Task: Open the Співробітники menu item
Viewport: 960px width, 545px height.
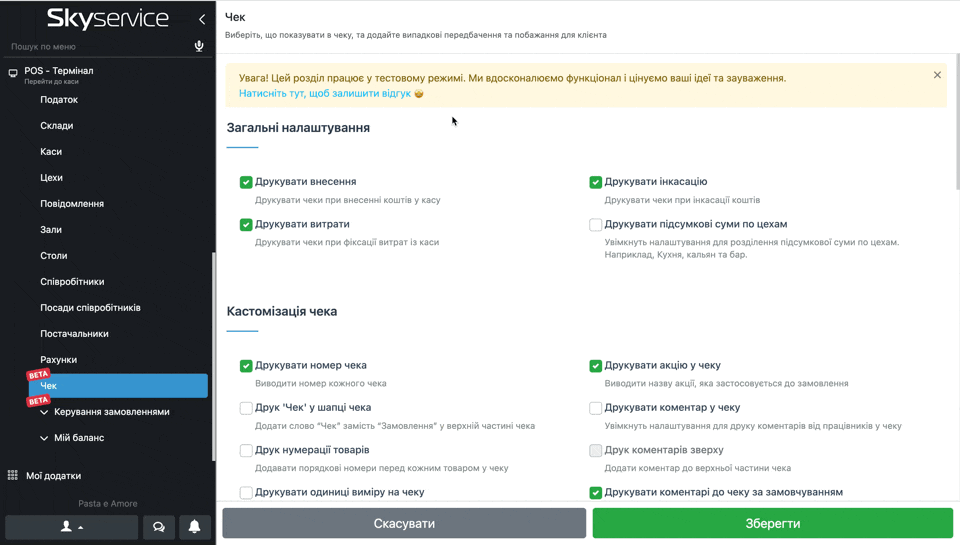Action: click(x=72, y=282)
